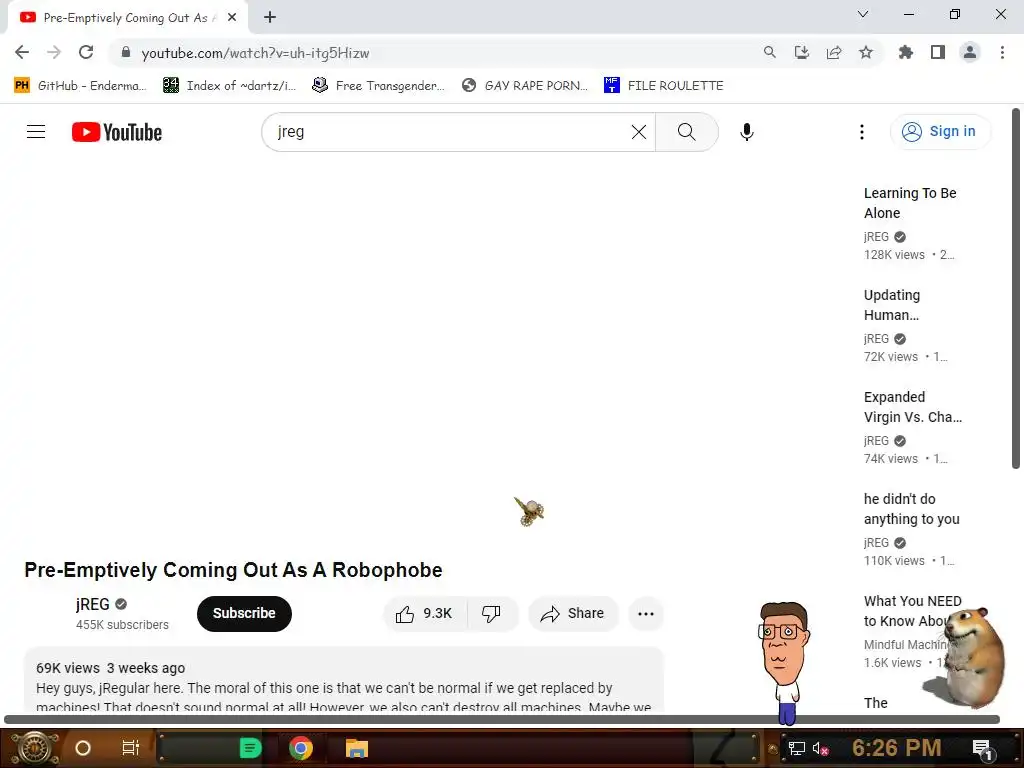Click the horizontal scrollbar thumb
Screen dimensions: 1024x768
[x=502, y=719]
